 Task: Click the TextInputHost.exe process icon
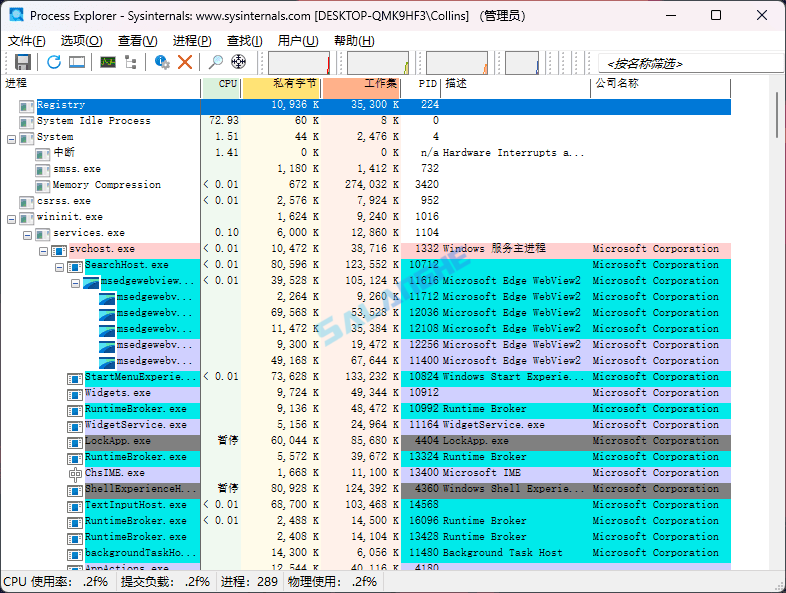pyautogui.click(x=75, y=507)
